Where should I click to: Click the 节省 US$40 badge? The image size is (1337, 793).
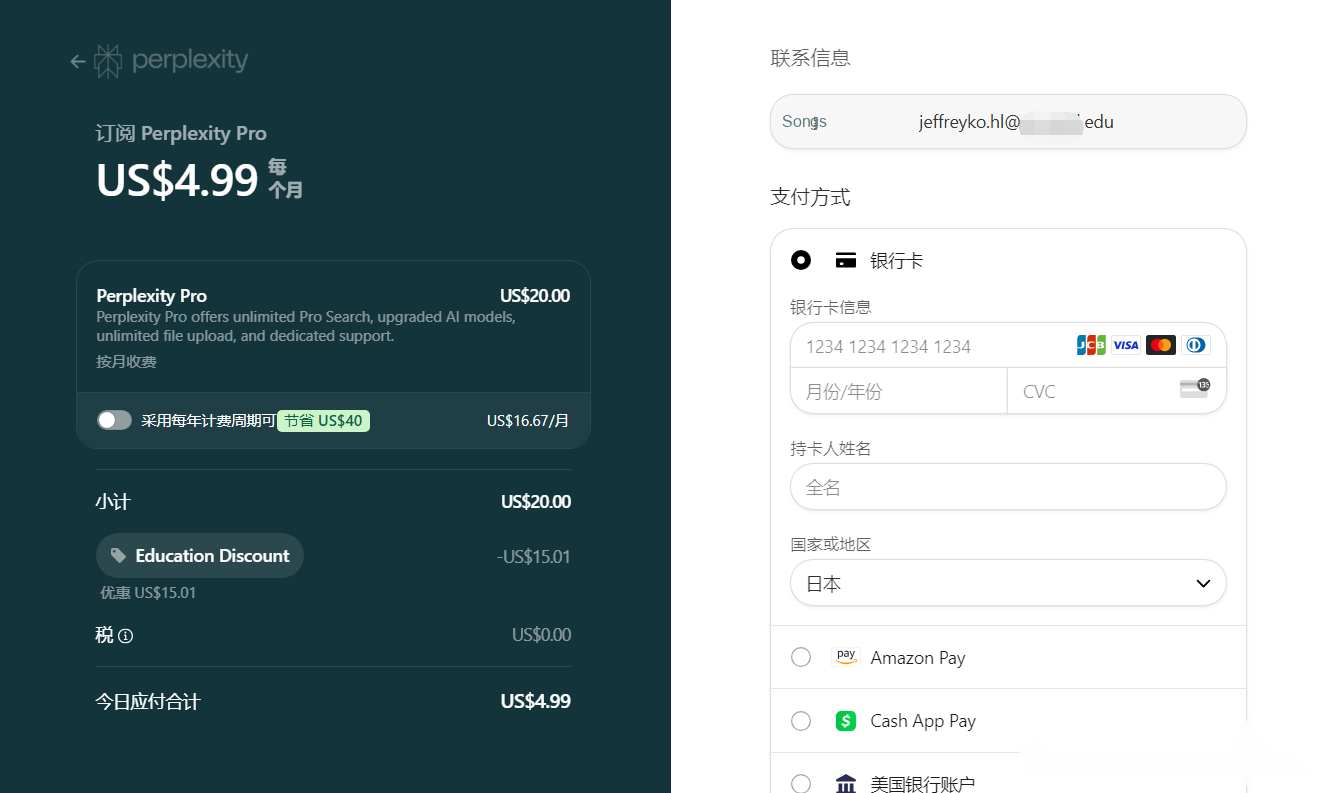[323, 421]
